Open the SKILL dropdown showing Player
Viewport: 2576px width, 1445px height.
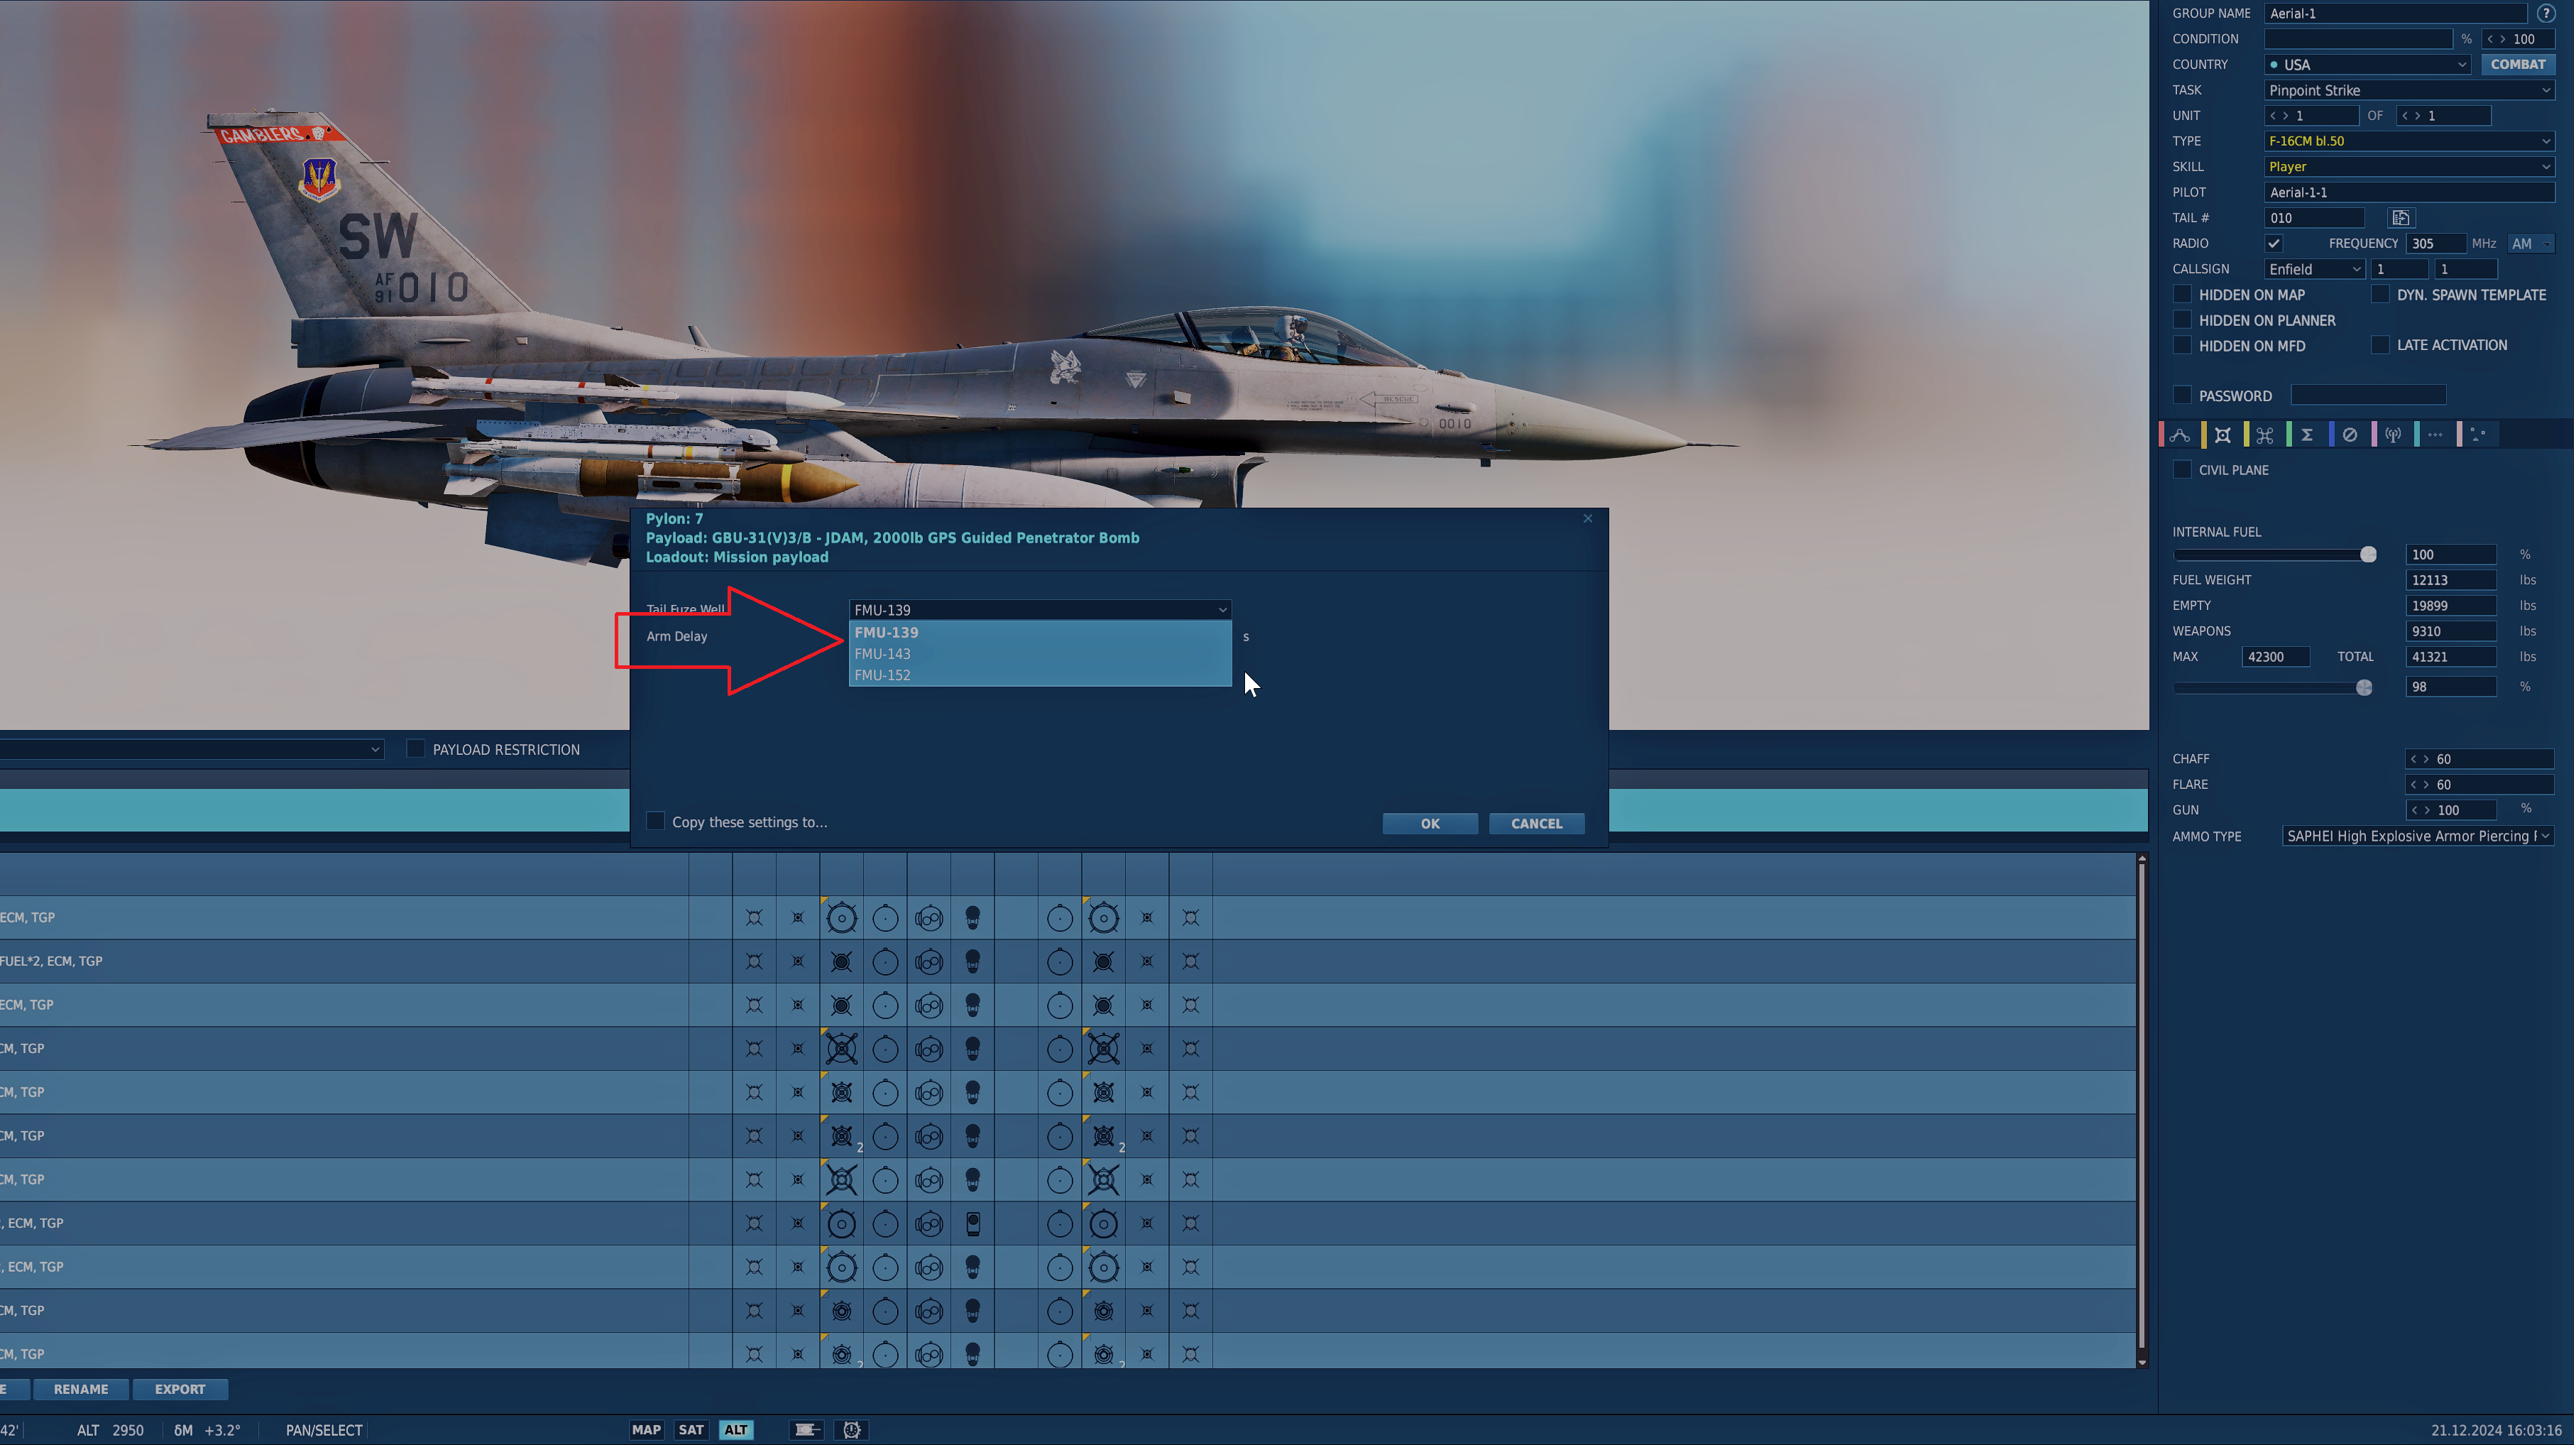2409,166
